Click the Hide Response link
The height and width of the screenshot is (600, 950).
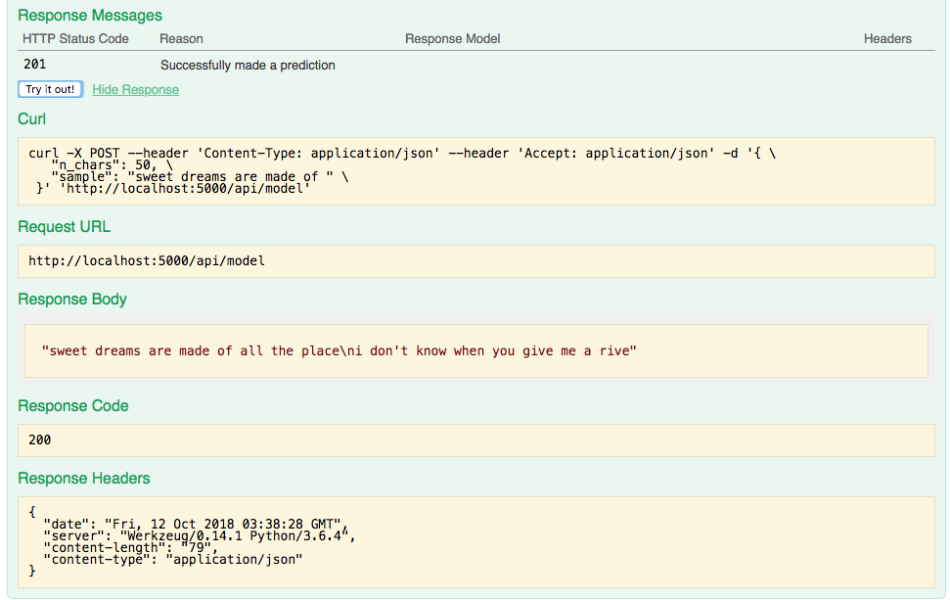coord(135,90)
